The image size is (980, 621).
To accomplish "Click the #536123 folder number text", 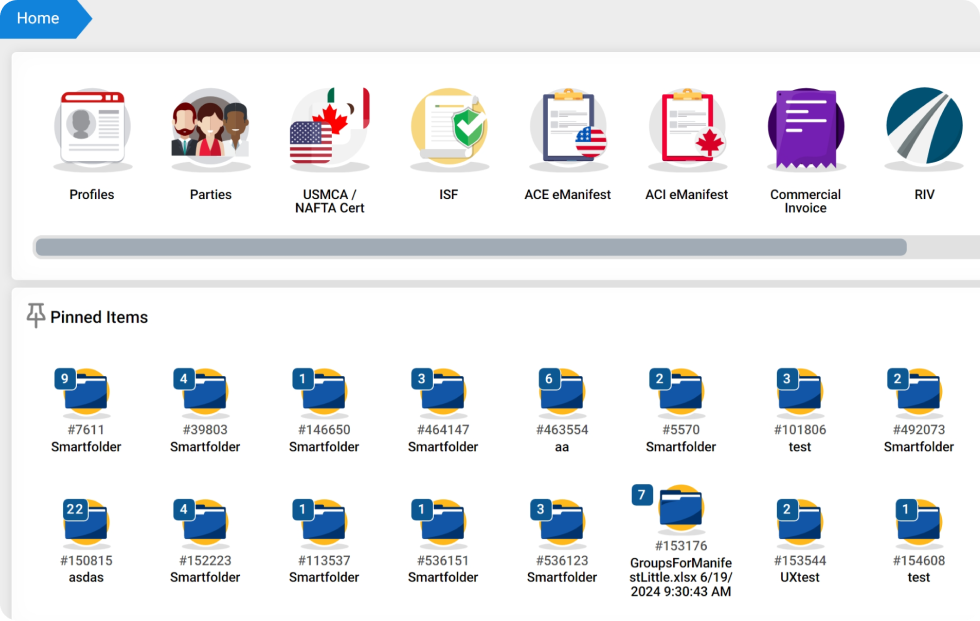I will coord(562,560).
